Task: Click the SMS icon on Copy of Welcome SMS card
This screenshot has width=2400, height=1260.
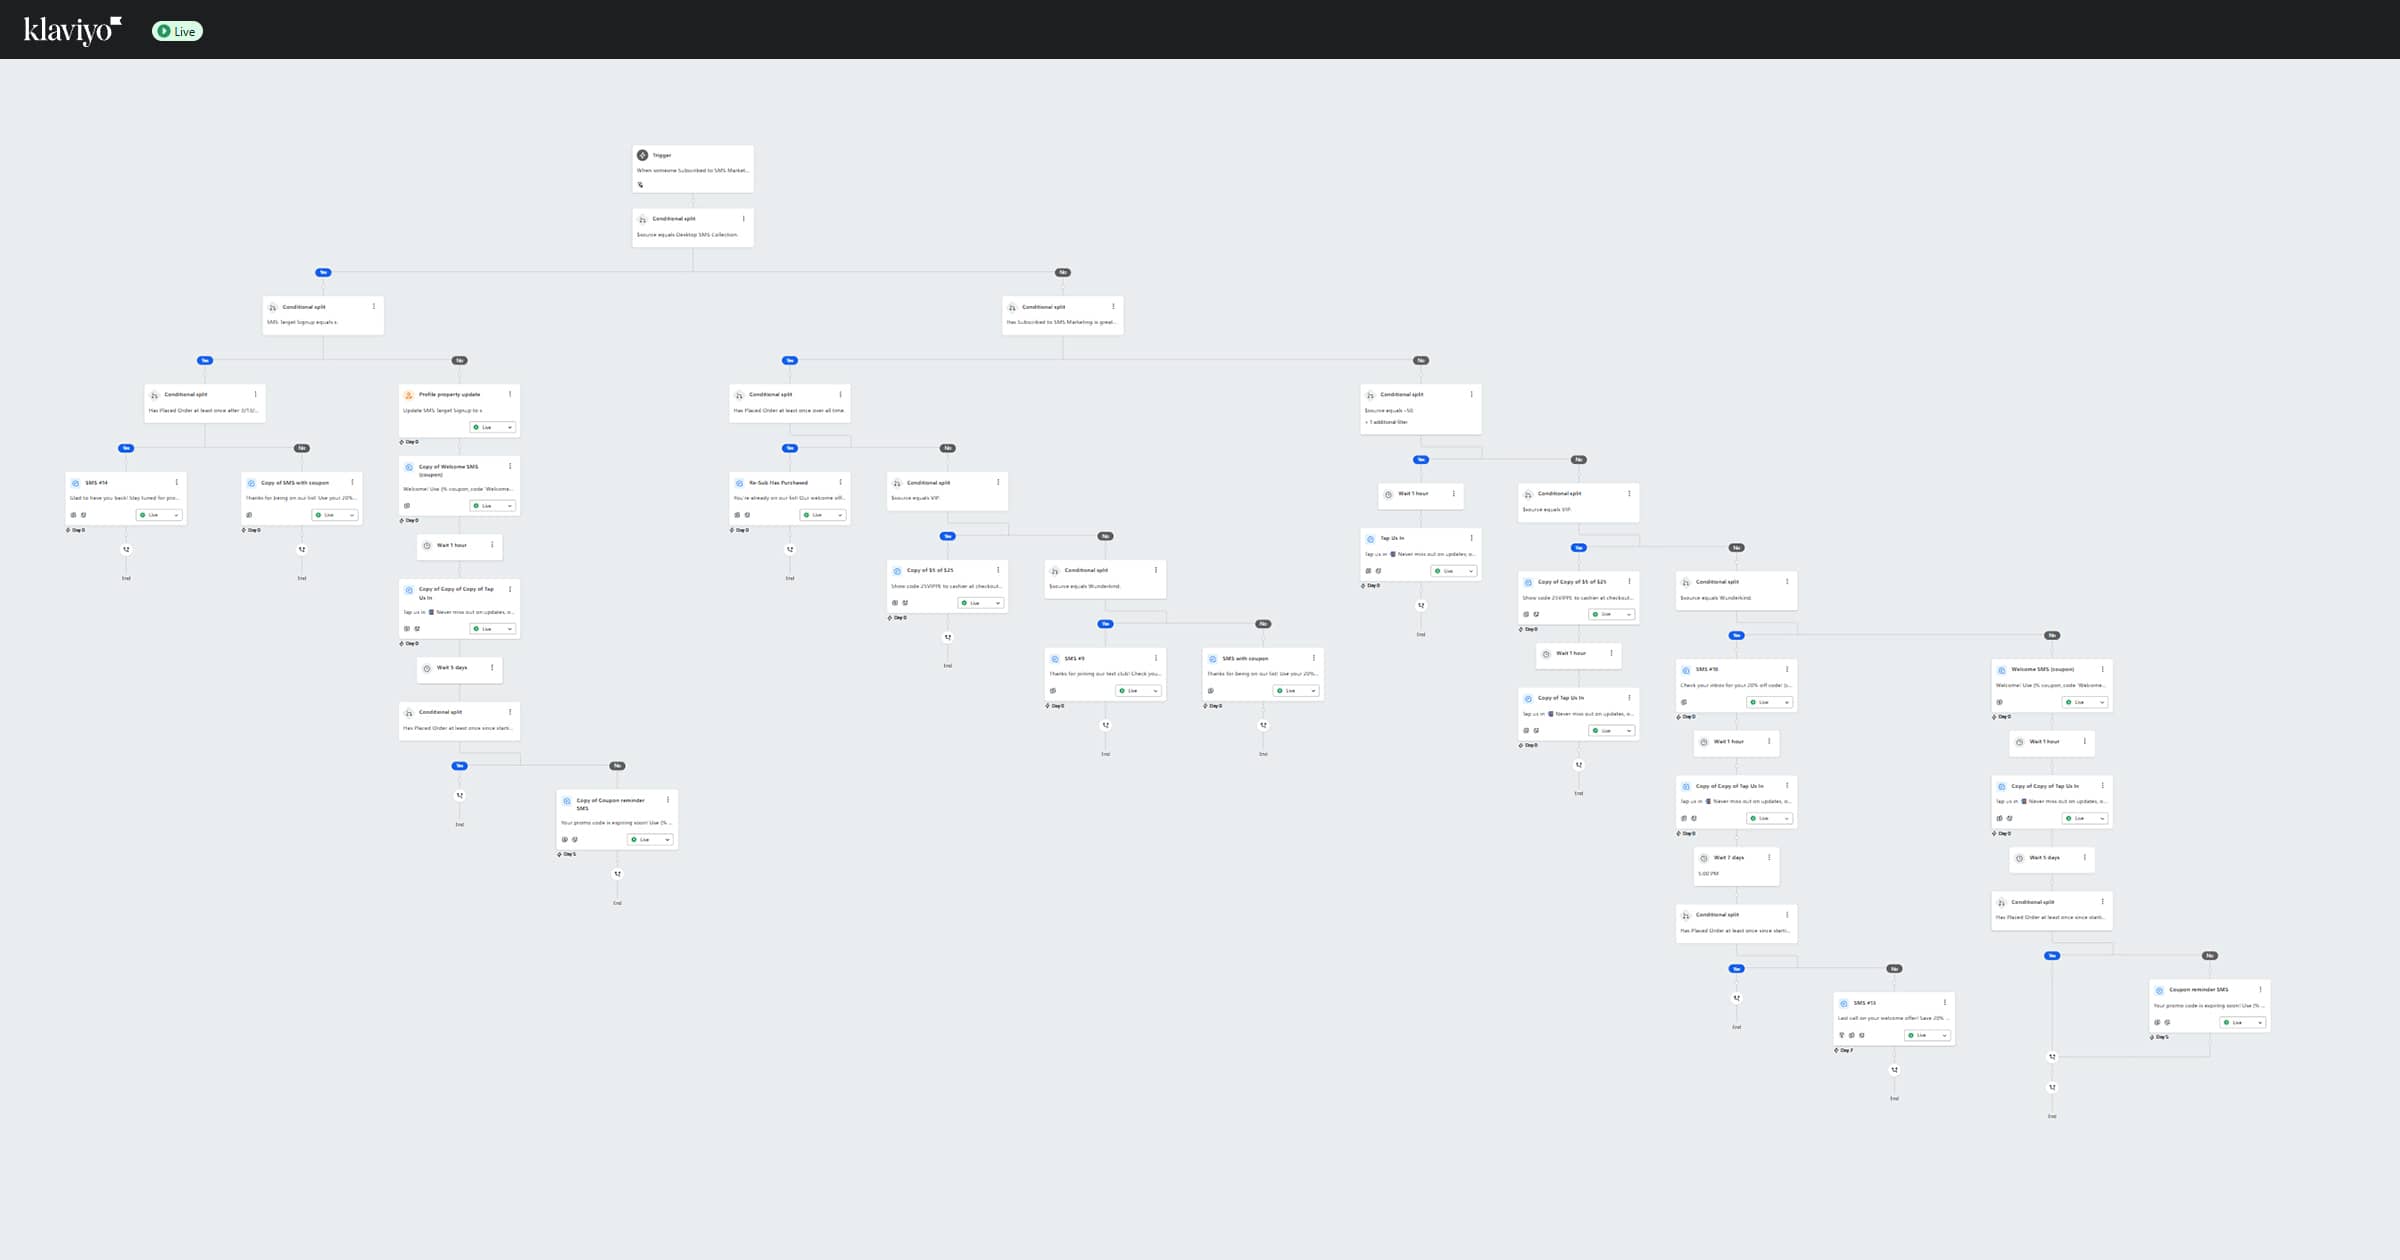Action: pos(409,467)
